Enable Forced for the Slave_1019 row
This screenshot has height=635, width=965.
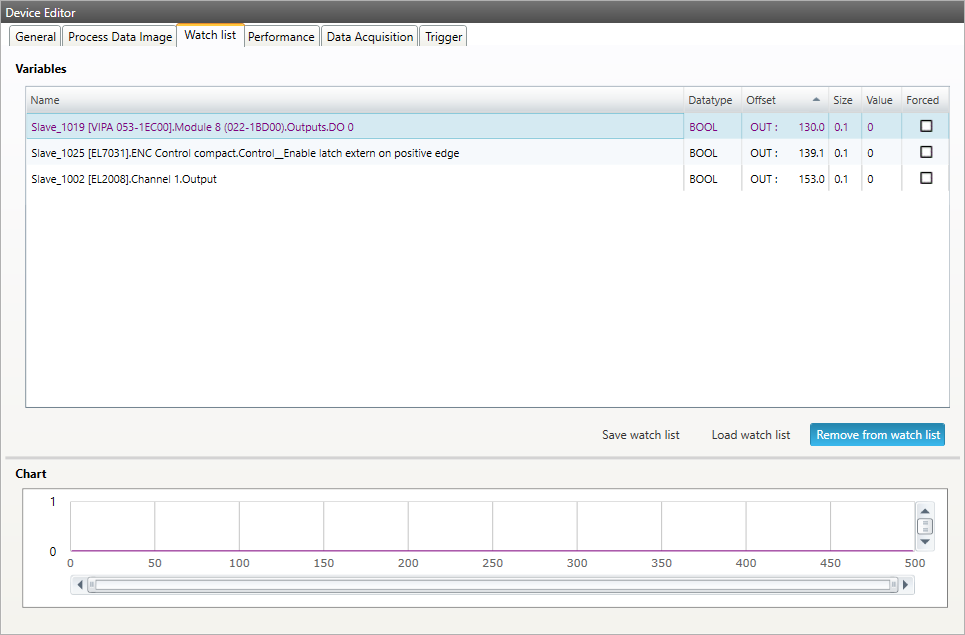click(926, 127)
